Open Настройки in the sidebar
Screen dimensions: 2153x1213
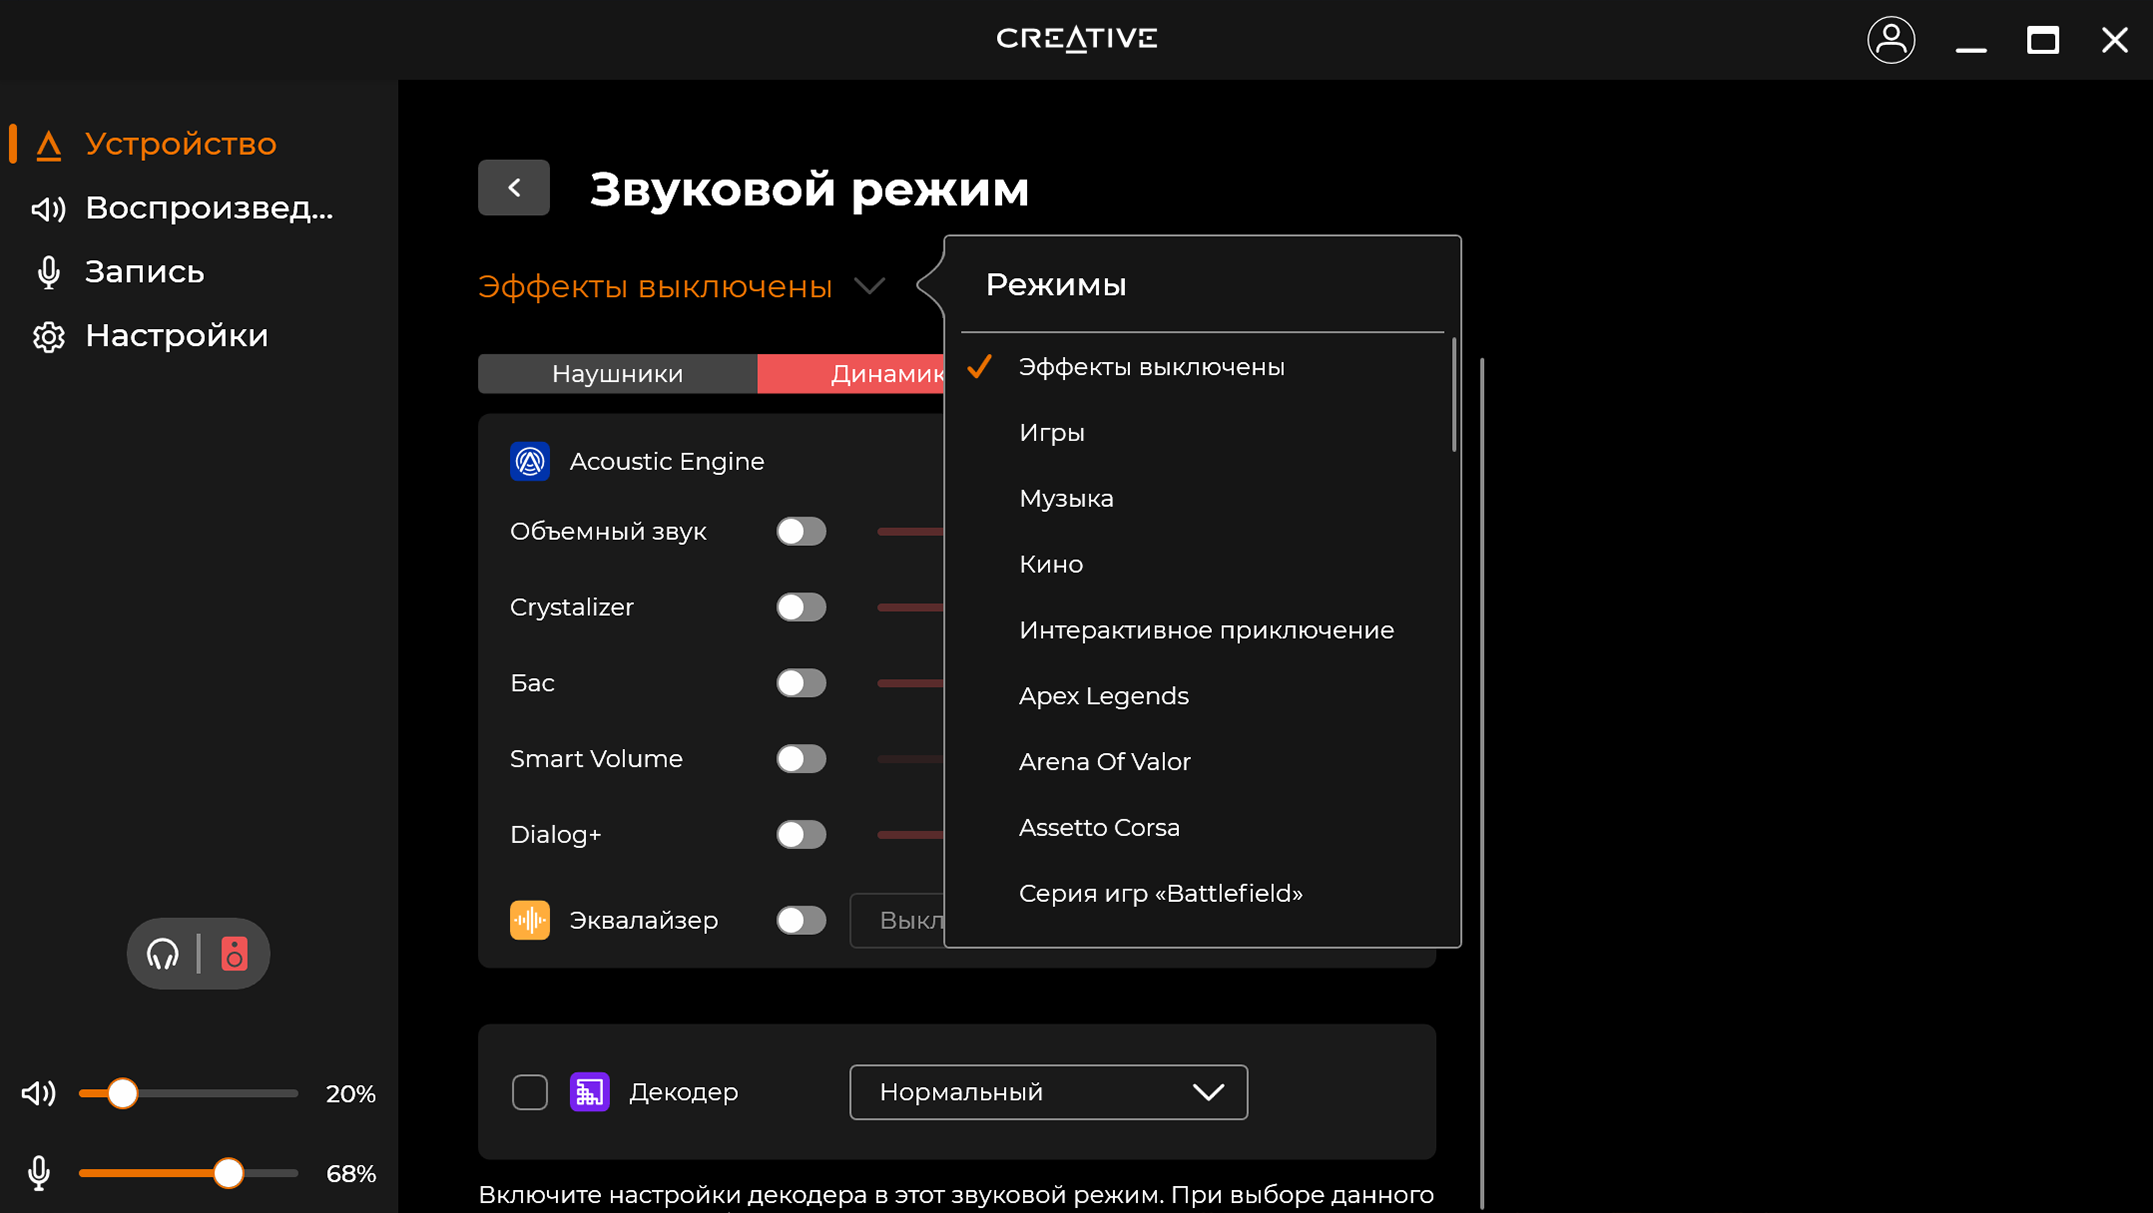176,336
